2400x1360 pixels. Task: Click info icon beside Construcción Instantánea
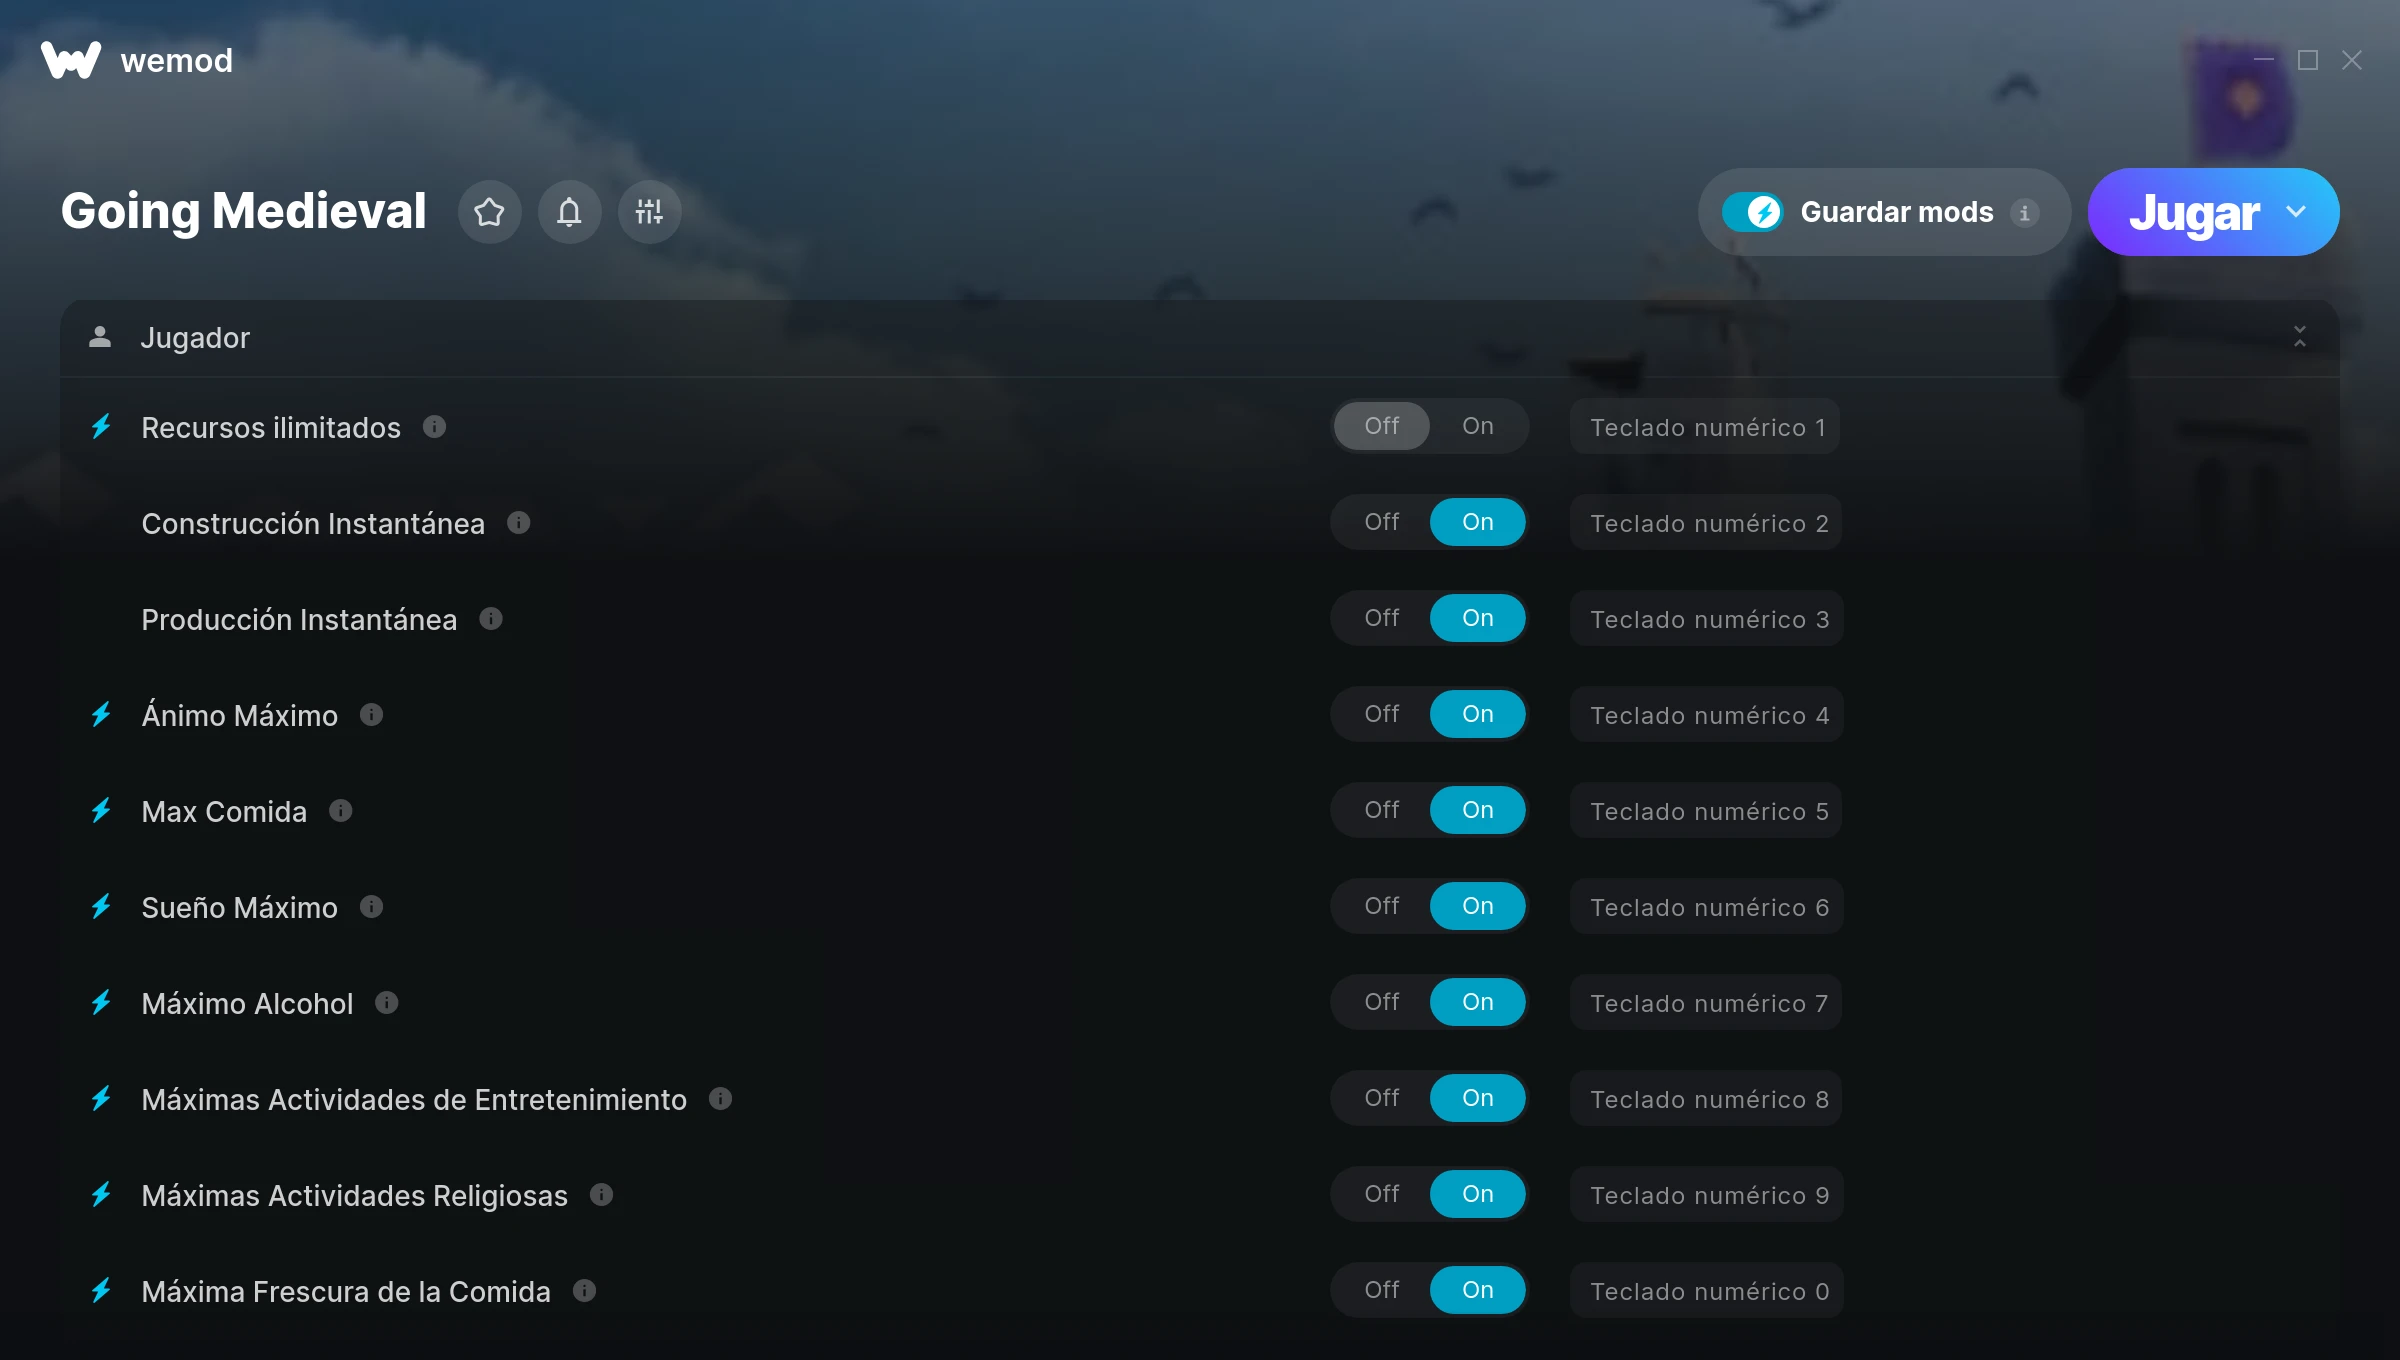click(x=518, y=522)
